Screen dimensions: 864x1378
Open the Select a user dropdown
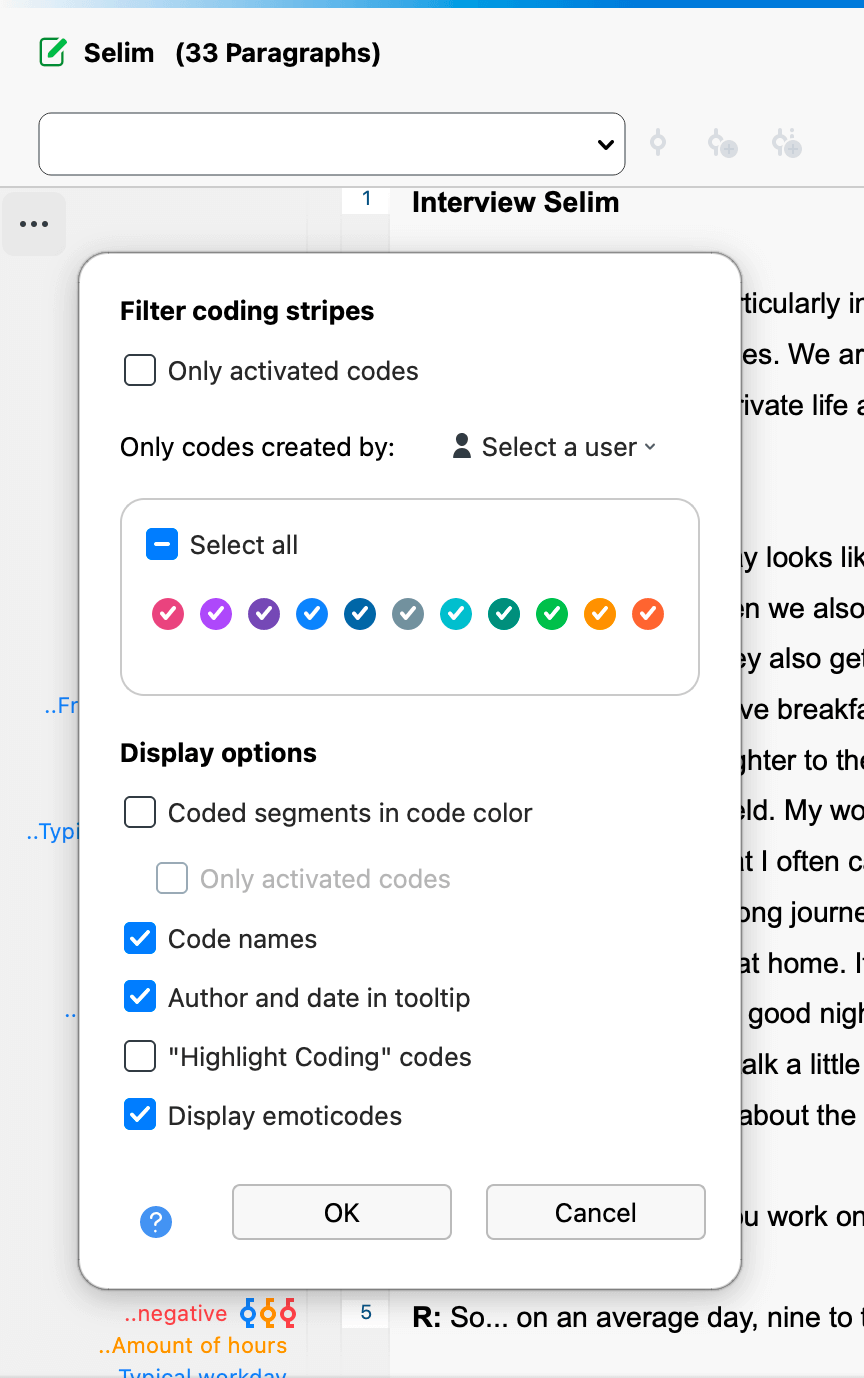565,447
